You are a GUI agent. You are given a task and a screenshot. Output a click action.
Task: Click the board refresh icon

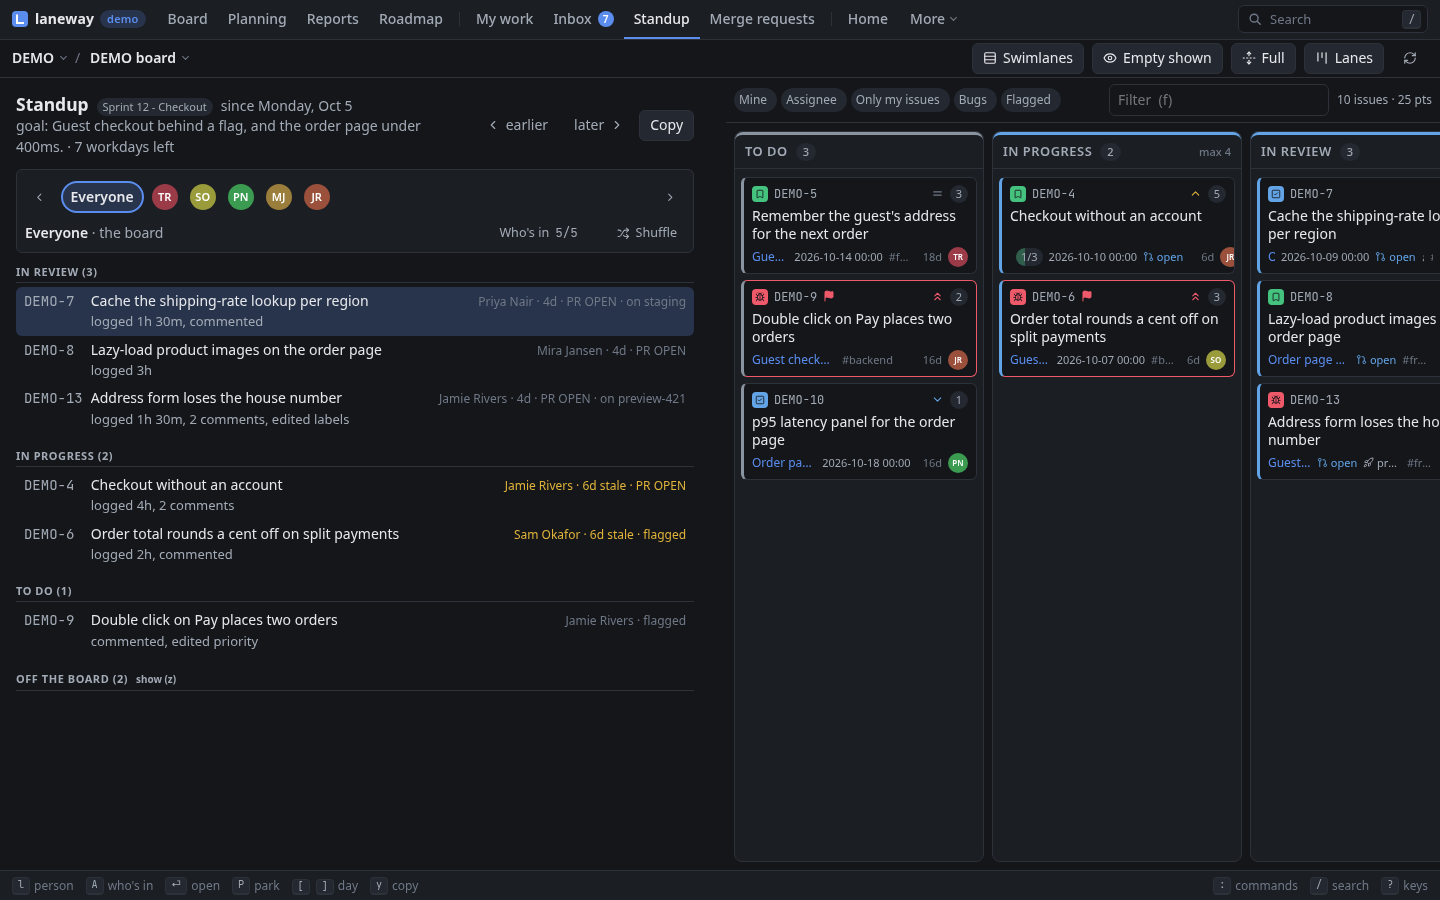point(1410,58)
